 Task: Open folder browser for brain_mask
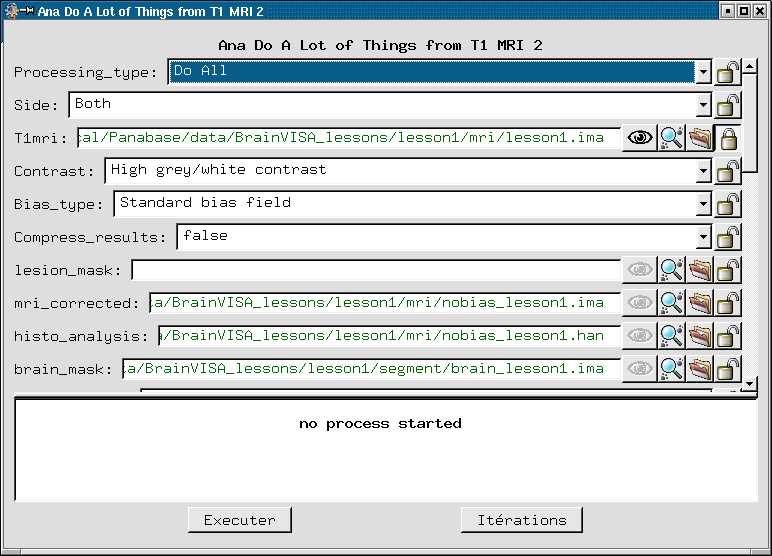[700, 369]
